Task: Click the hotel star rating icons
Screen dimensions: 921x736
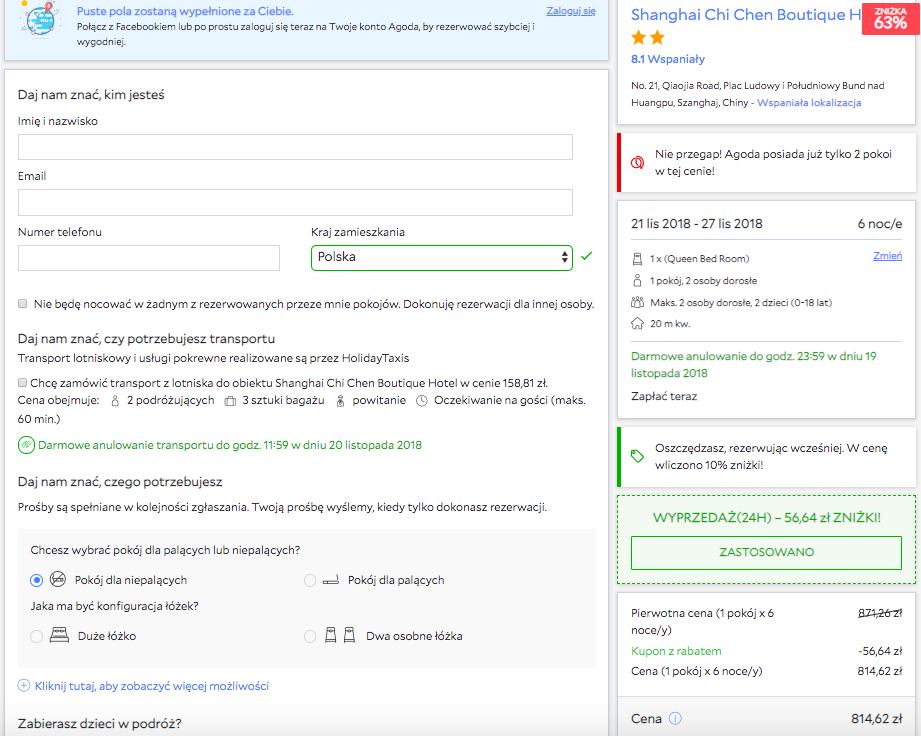Action: (x=648, y=38)
